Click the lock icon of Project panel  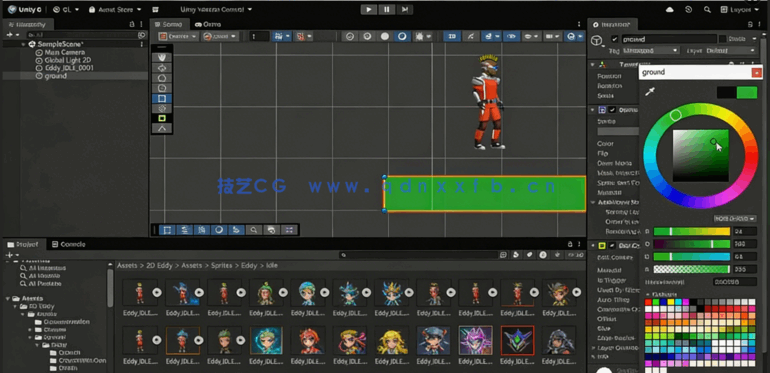pos(570,244)
